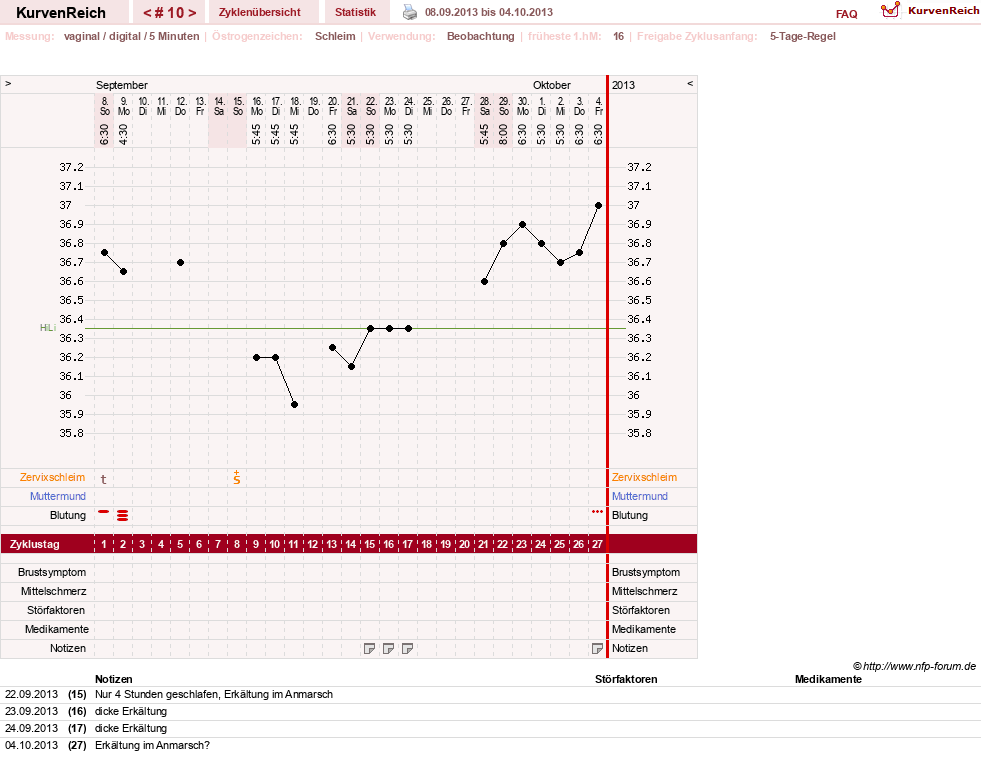Click the Notizen column heading in notes table

(113, 679)
